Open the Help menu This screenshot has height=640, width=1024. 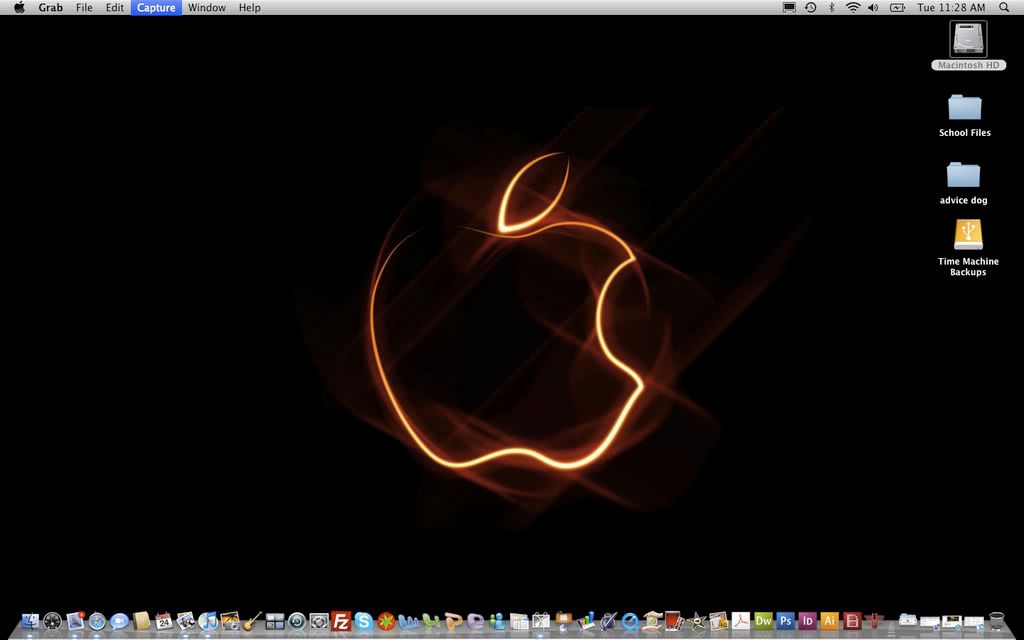point(249,7)
